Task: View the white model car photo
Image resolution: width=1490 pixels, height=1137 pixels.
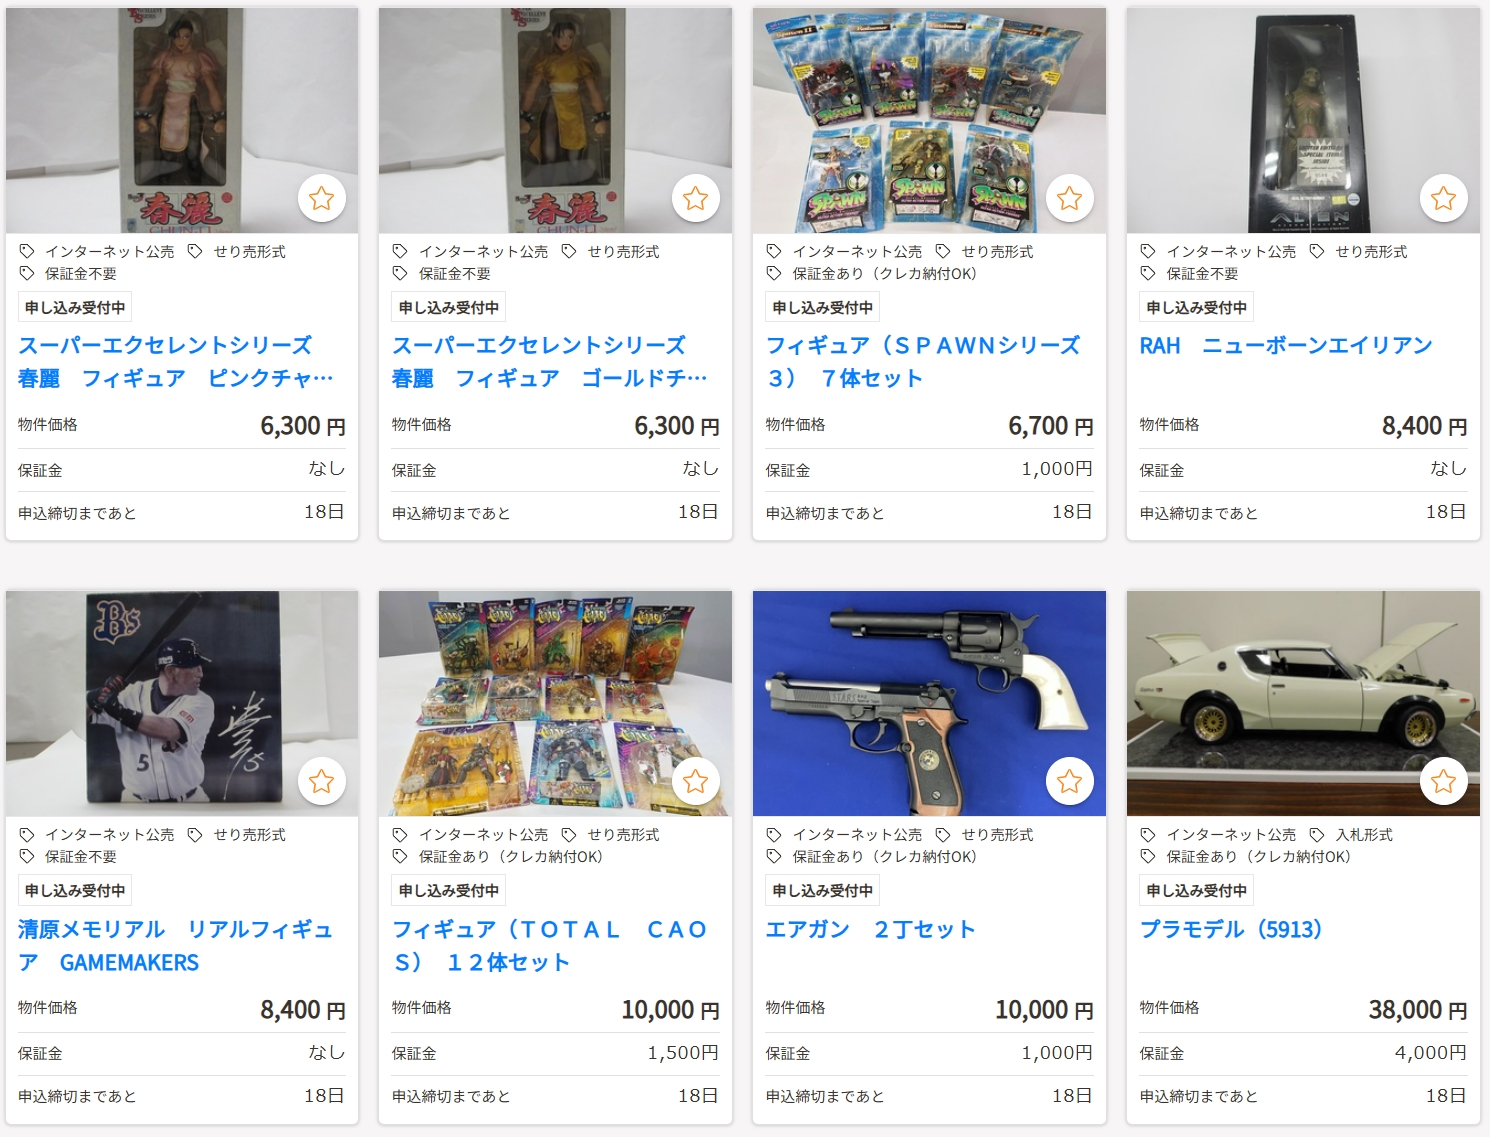Action: click(x=1303, y=703)
